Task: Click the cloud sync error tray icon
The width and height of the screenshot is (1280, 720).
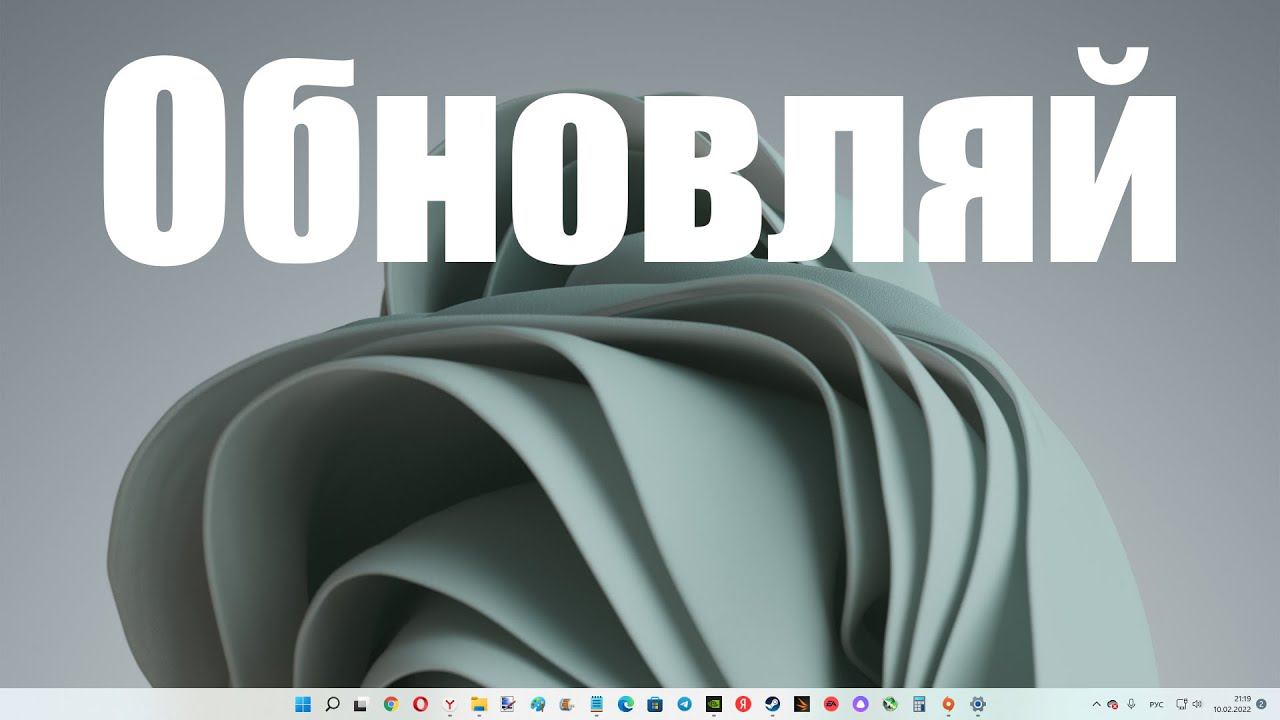Action: click(1112, 704)
